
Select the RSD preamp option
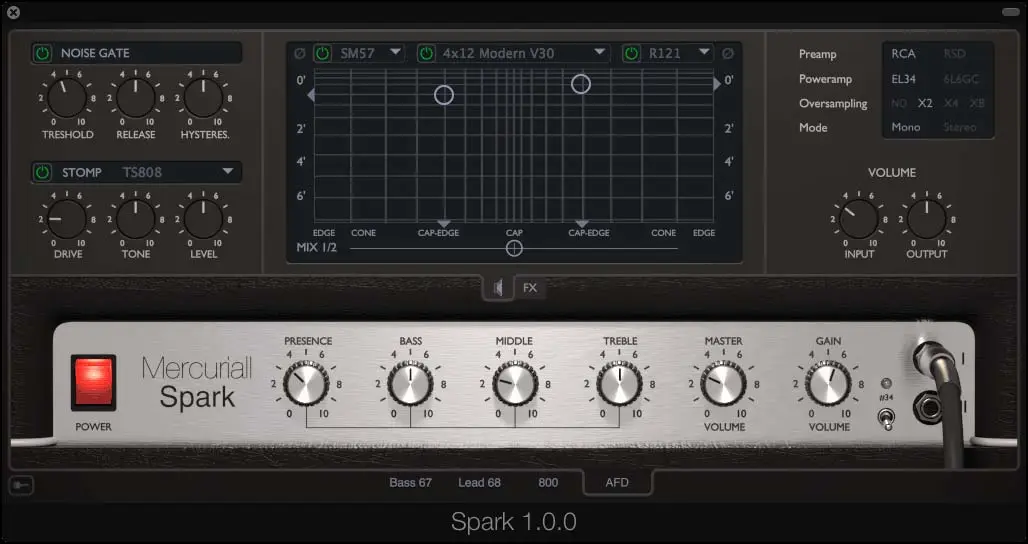955,54
